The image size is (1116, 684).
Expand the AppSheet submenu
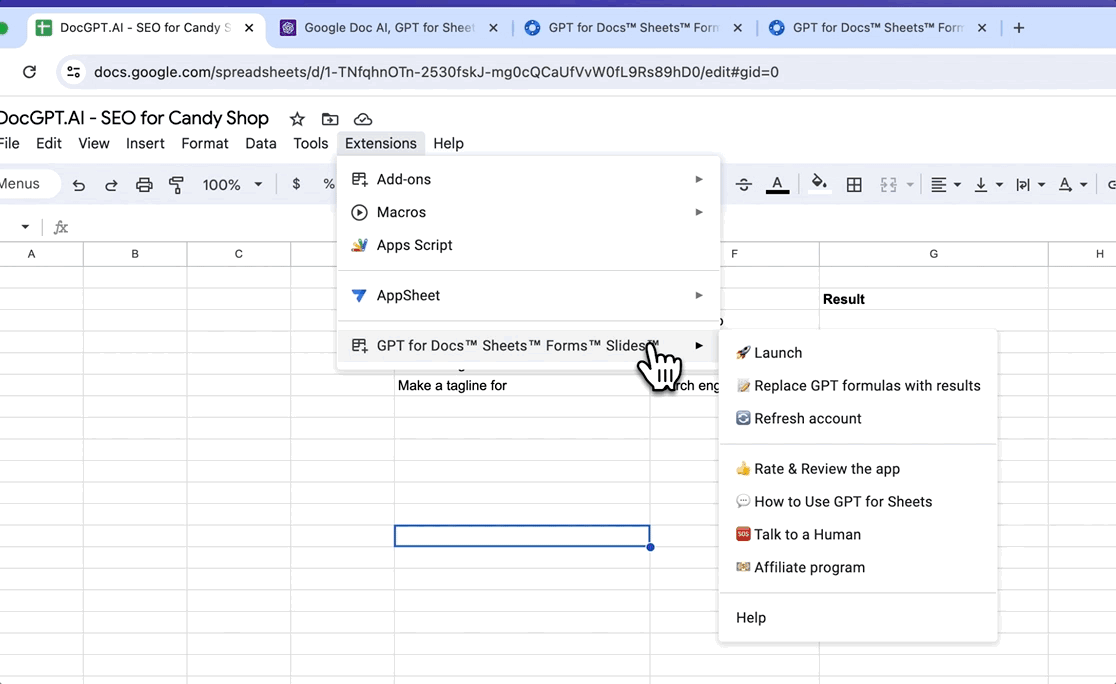coord(528,295)
